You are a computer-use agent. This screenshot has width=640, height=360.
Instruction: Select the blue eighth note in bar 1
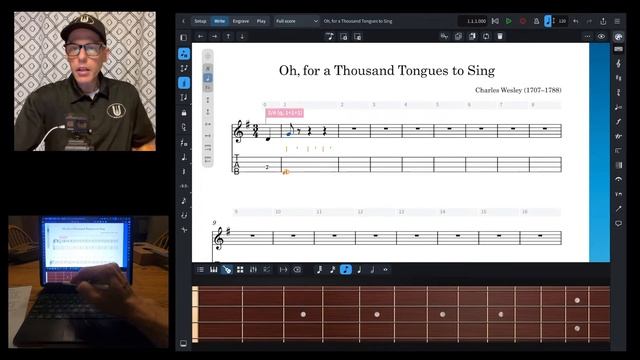pyautogui.click(x=290, y=131)
